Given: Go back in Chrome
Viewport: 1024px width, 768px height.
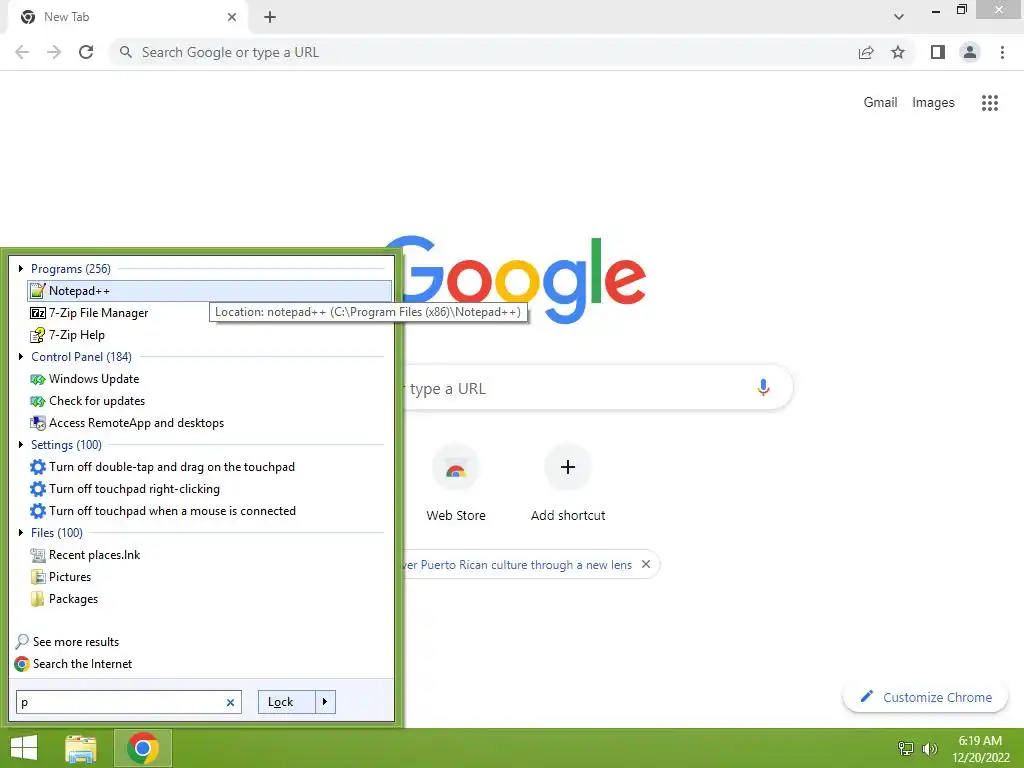Looking at the screenshot, I should (22, 52).
